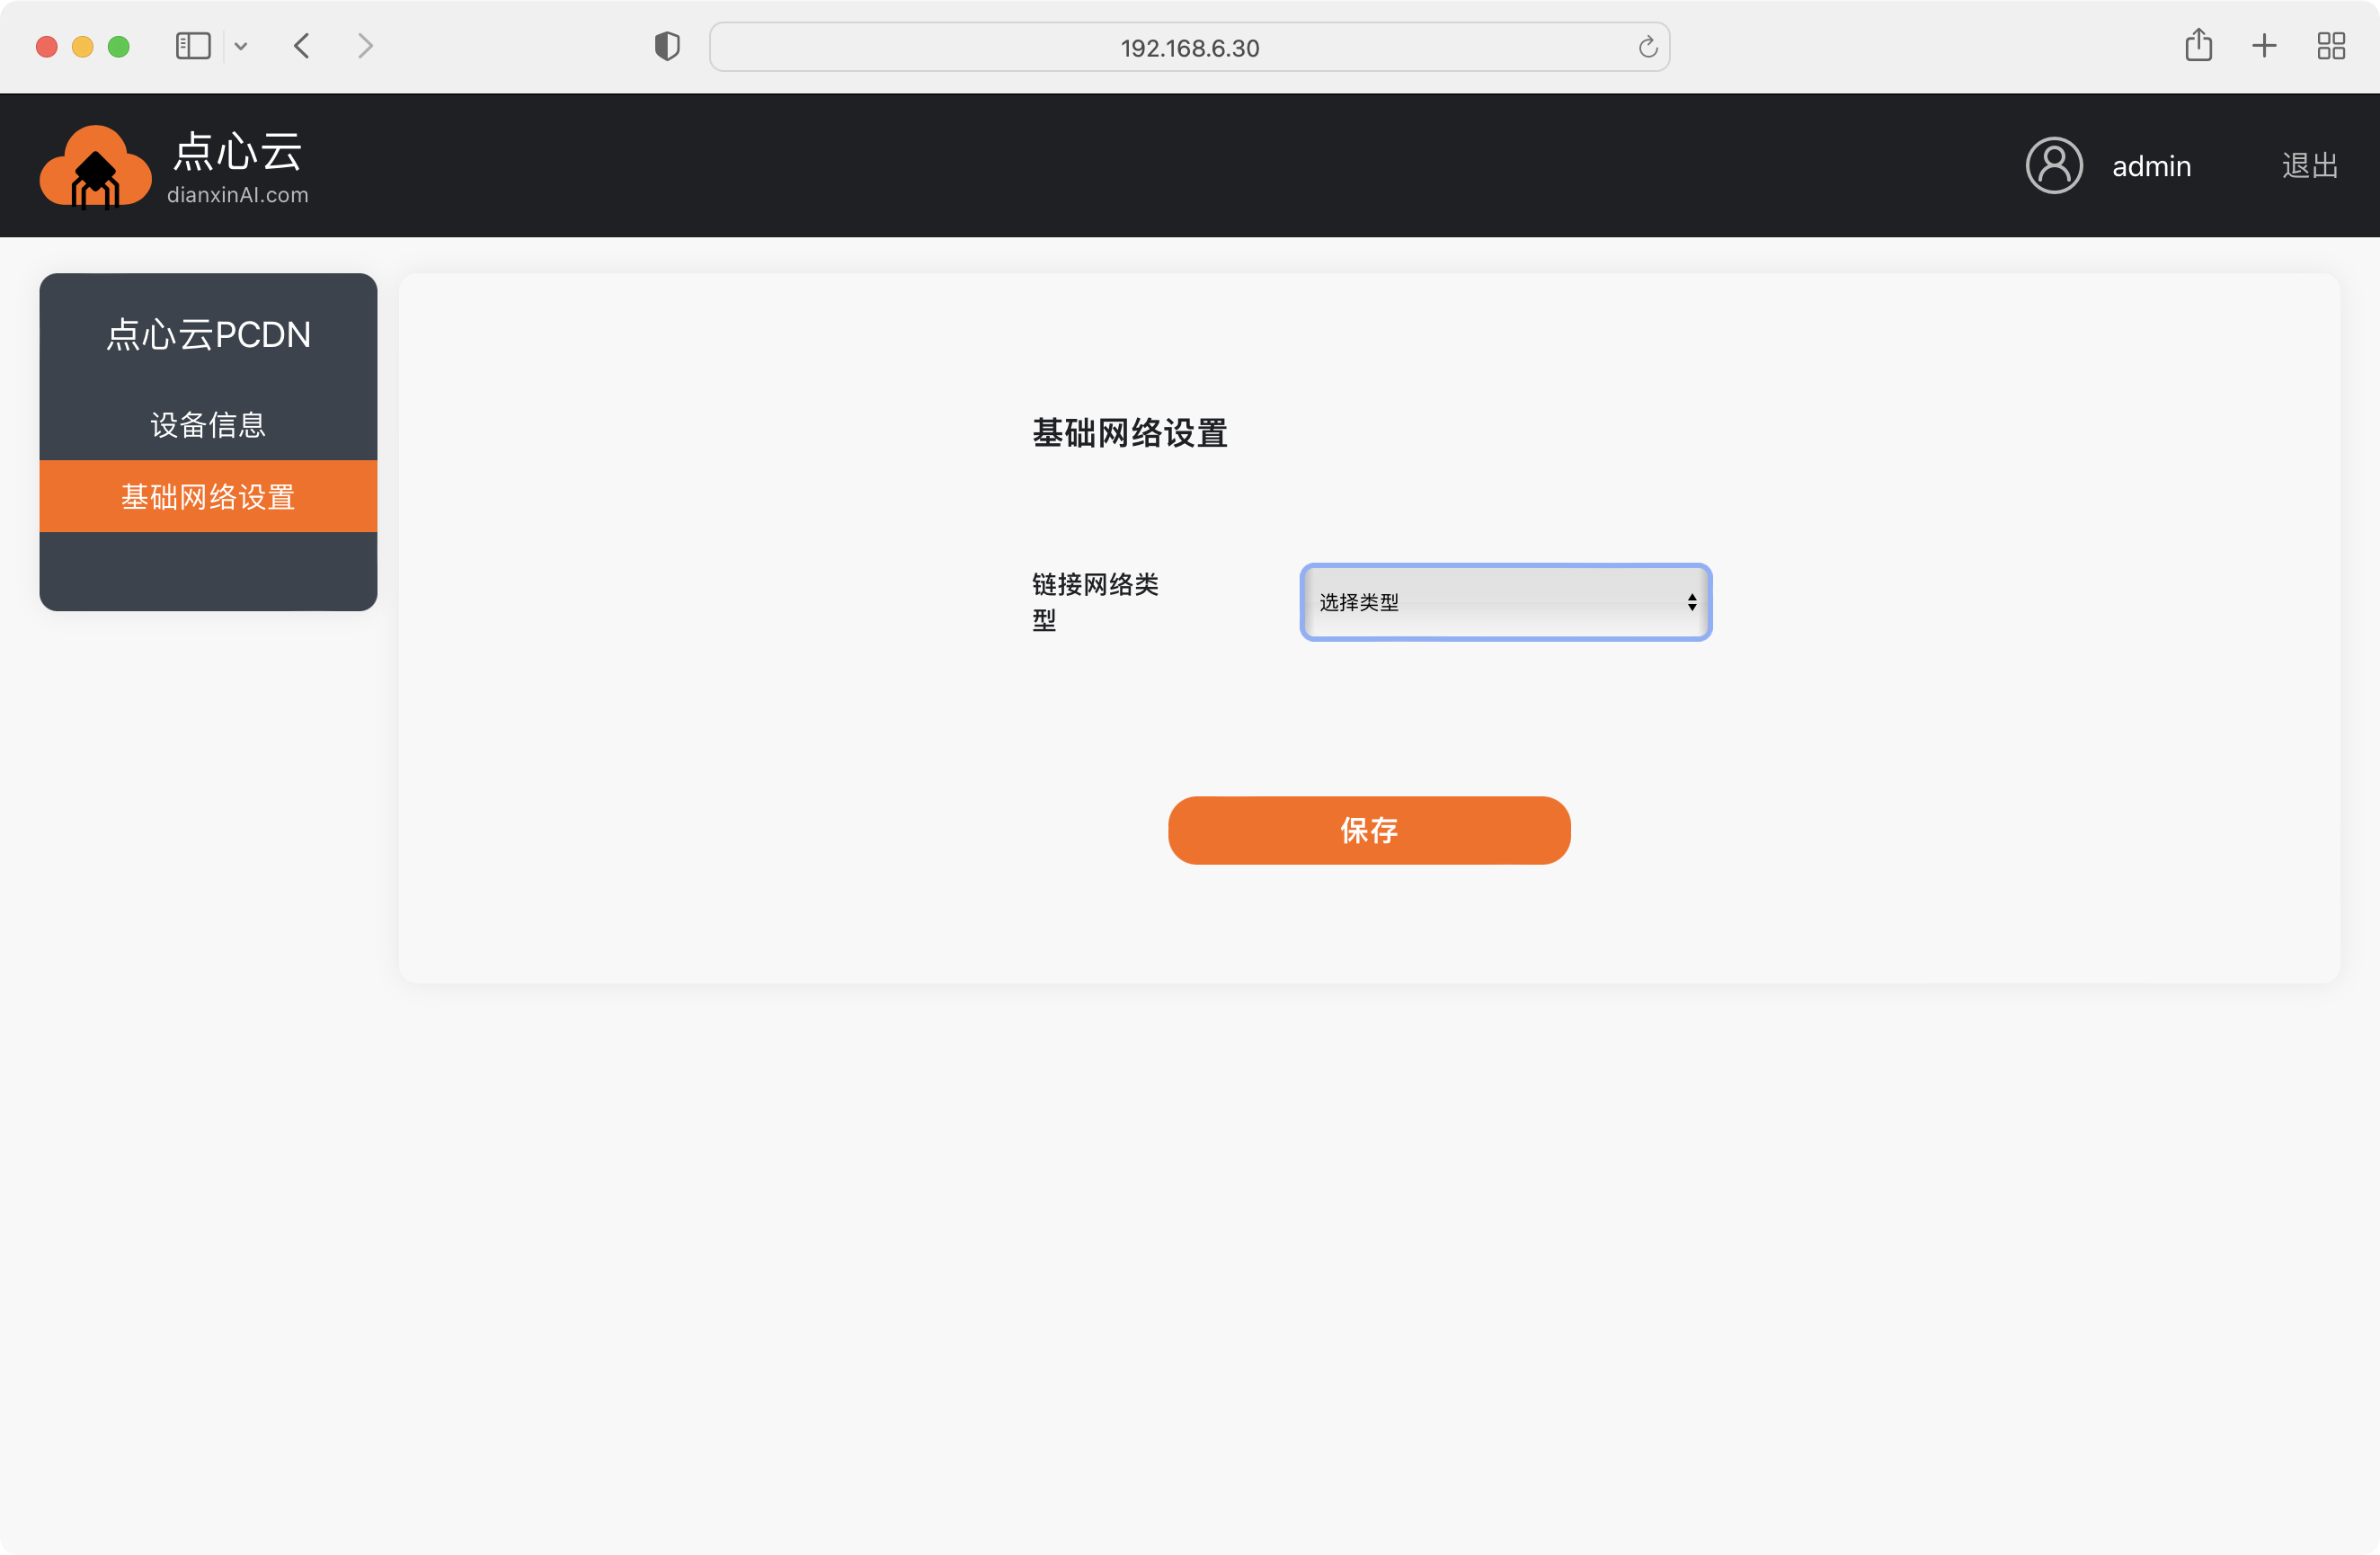Click the privacy shield icon
2380x1555 pixels.
pyautogui.click(x=667, y=46)
